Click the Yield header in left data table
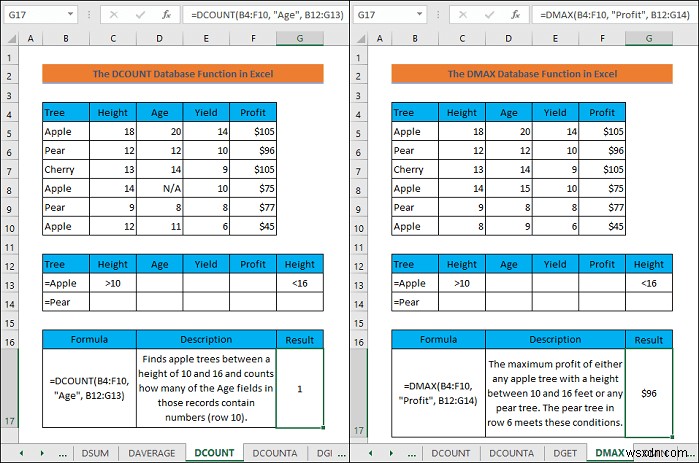This screenshot has width=699, height=463. click(x=206, y=112)
